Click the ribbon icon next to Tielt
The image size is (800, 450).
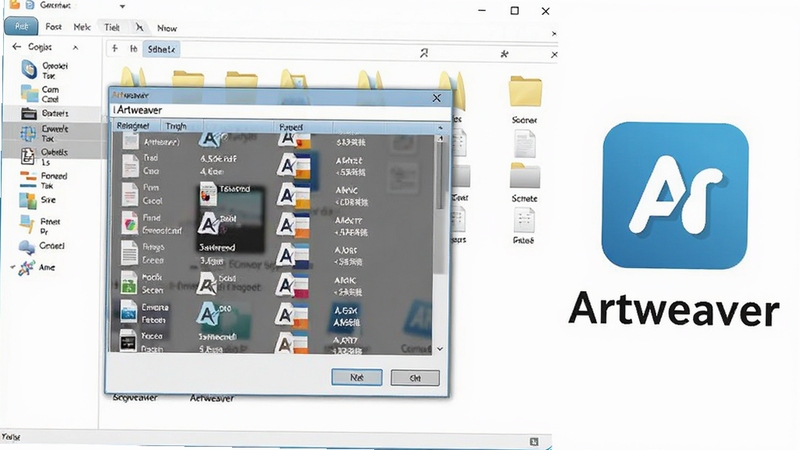(x=139, y=27)
